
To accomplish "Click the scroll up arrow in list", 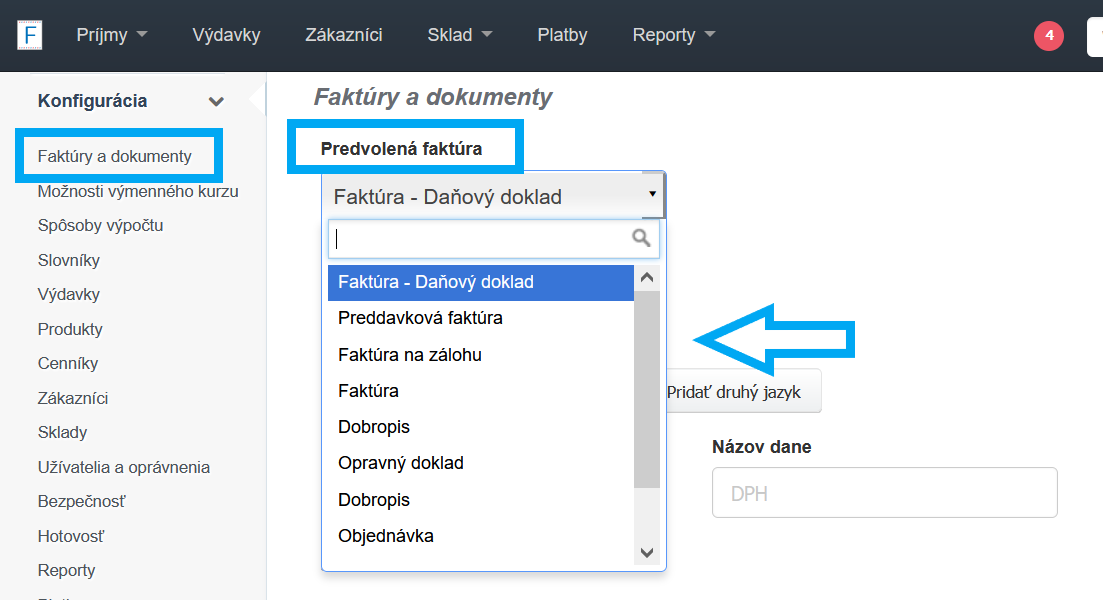I will [647, 279].
